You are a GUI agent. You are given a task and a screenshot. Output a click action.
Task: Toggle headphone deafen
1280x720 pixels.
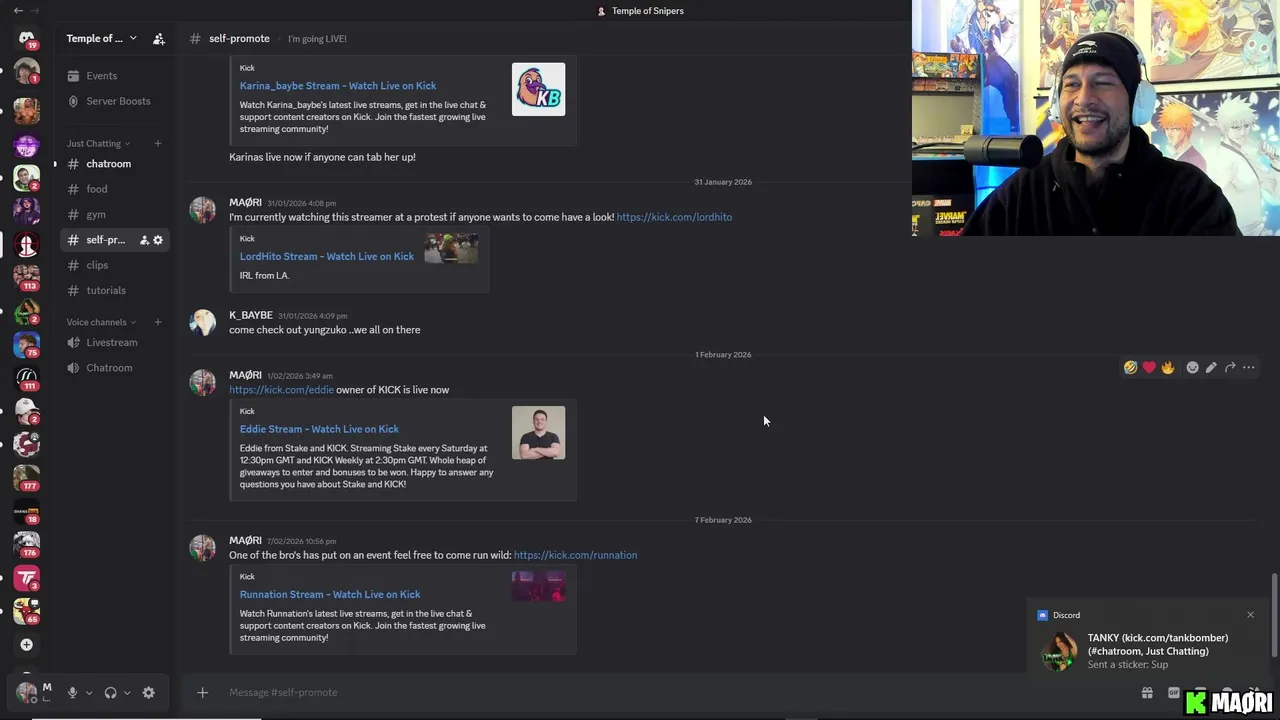pyautogui.click(x=111, y=692)
